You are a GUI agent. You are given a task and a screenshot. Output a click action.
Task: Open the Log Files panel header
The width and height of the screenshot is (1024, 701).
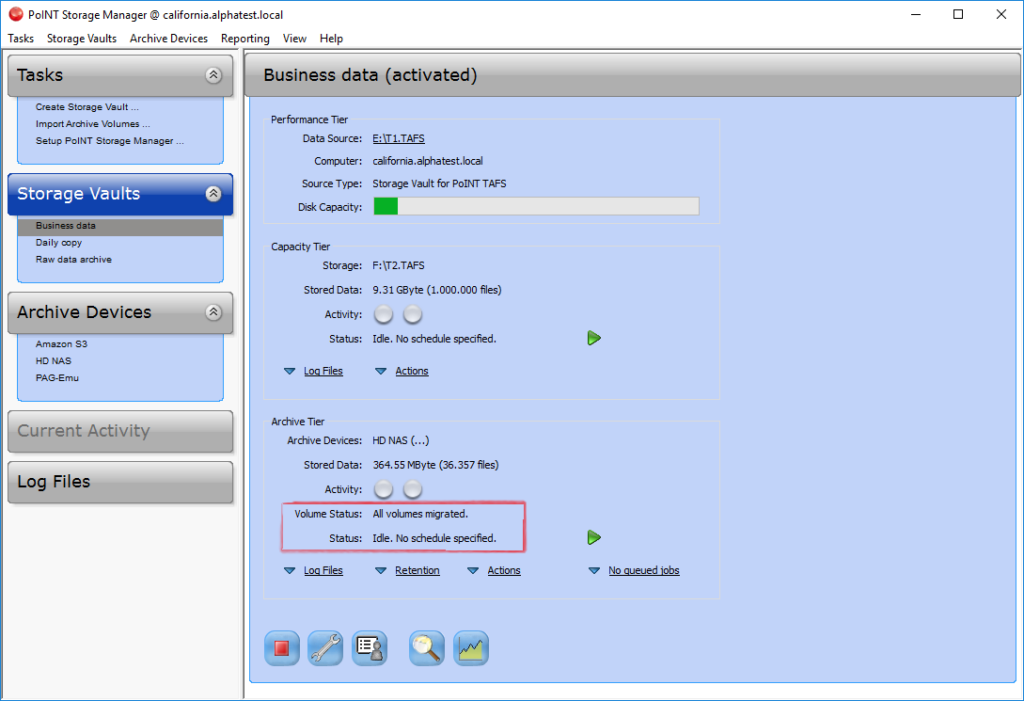coord(120,482)
